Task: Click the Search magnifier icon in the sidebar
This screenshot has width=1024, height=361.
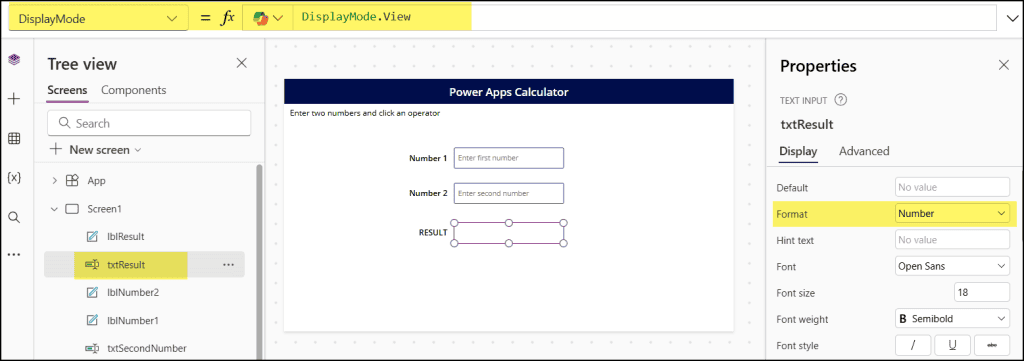Action: click(x=14, y=217)
